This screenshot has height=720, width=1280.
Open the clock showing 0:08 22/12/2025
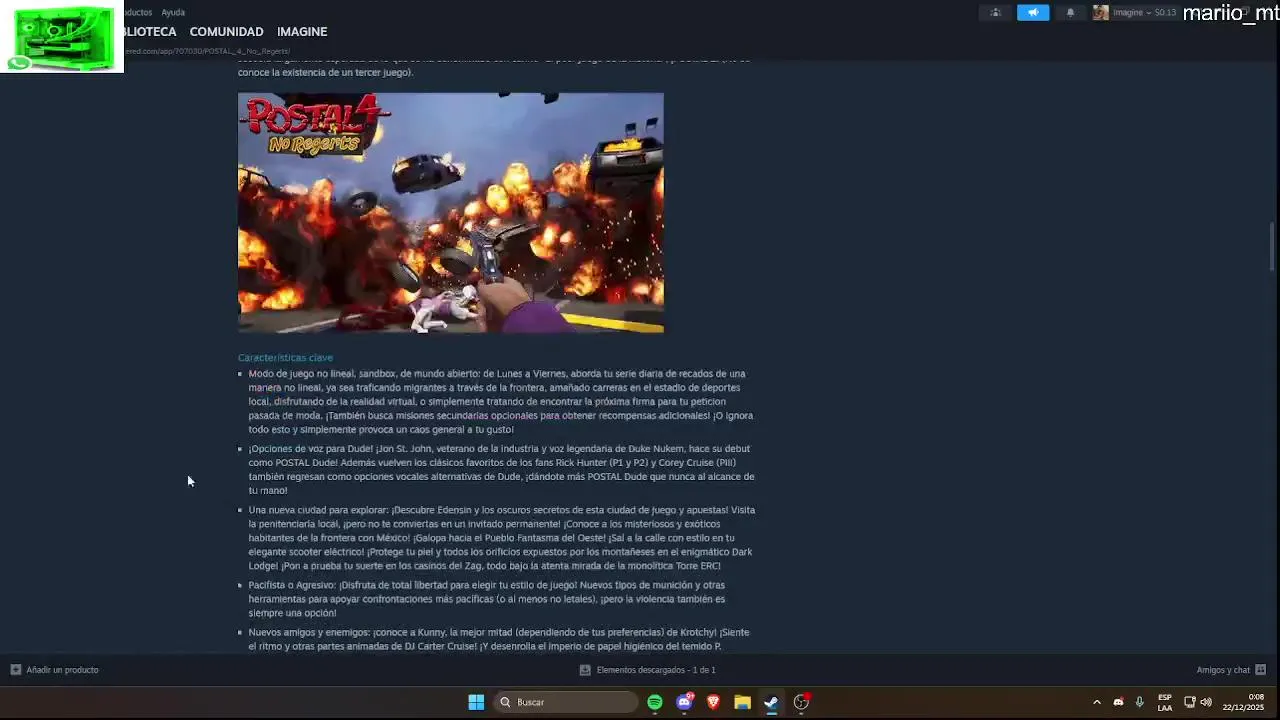[x=1243, y=702]
